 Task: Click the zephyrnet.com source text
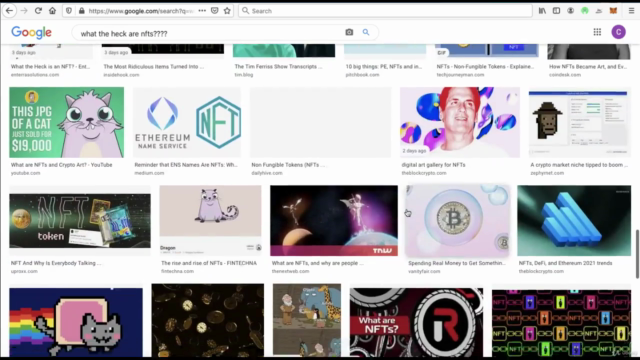[x=547, y=173]
